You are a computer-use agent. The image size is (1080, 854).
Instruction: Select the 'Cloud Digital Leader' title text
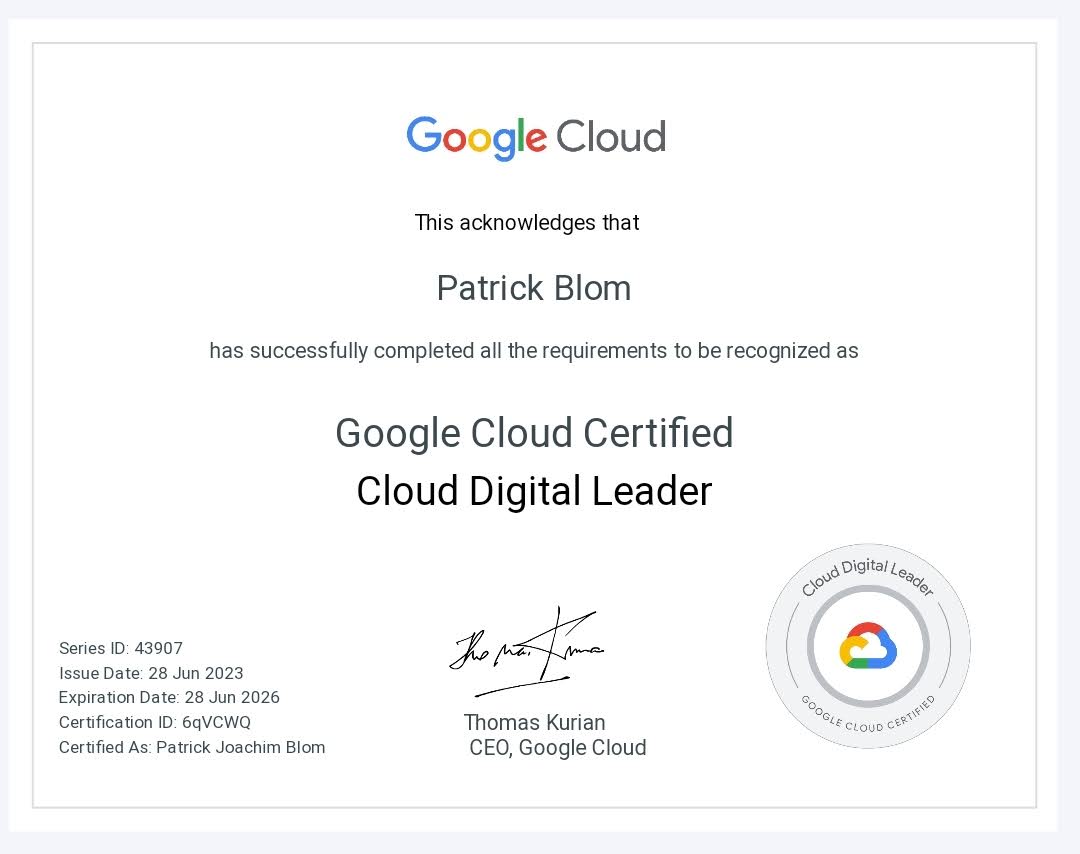pyautogui.click(x=533, y=491)
